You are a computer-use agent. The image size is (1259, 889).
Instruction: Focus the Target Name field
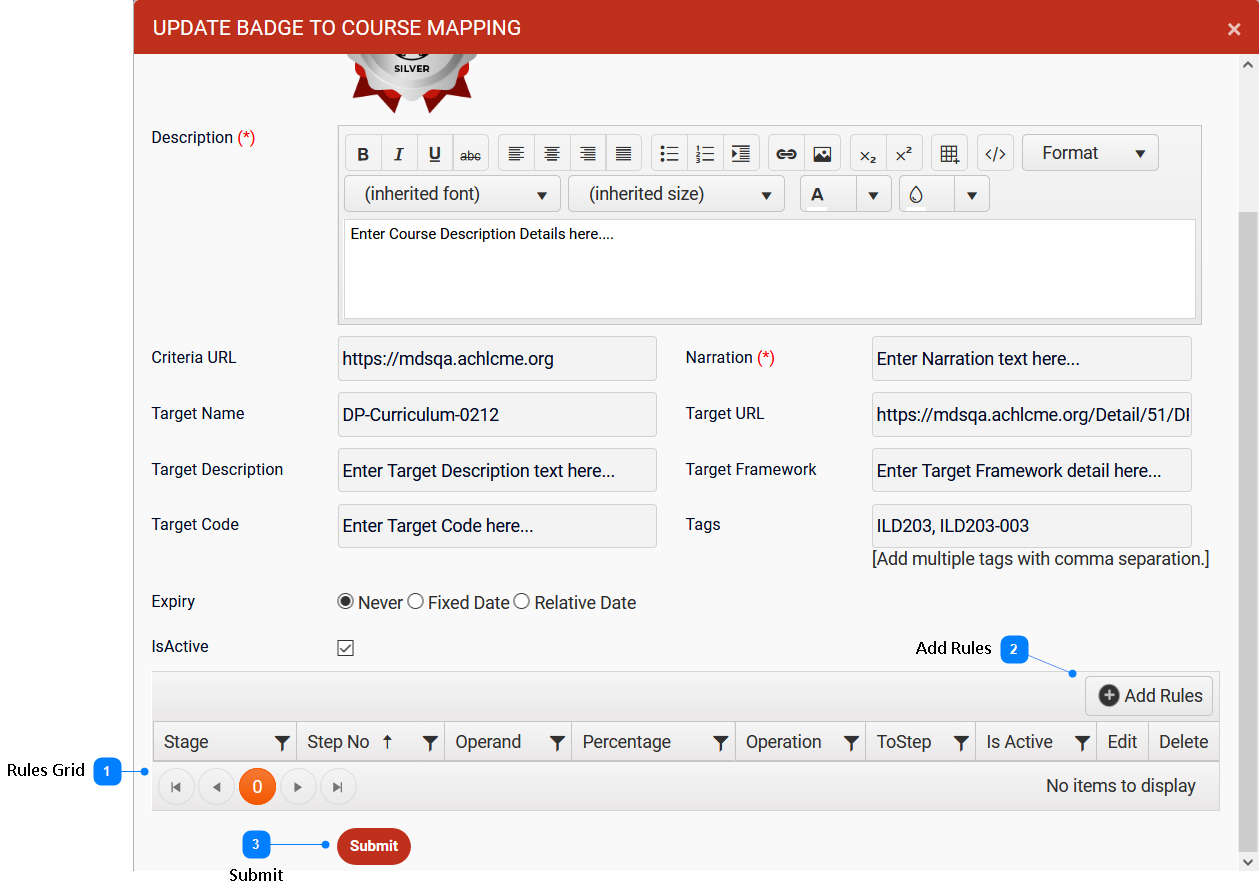point(497,414)
